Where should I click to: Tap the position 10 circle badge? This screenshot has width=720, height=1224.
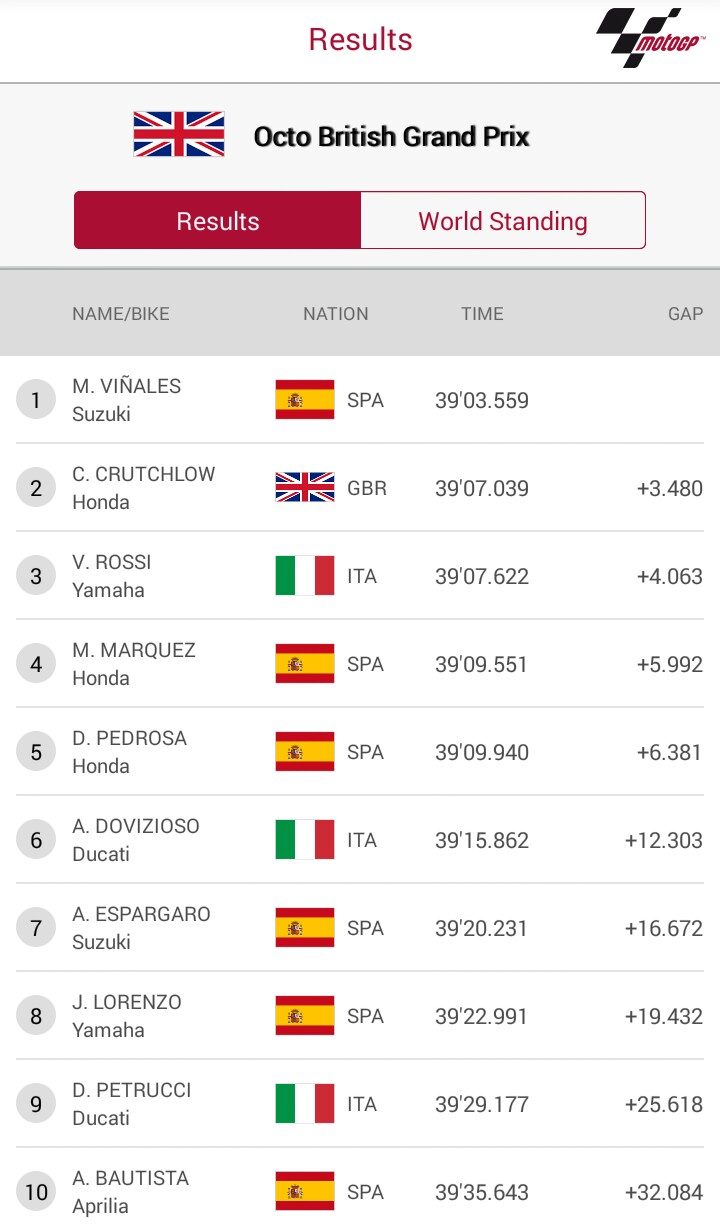36,1192
